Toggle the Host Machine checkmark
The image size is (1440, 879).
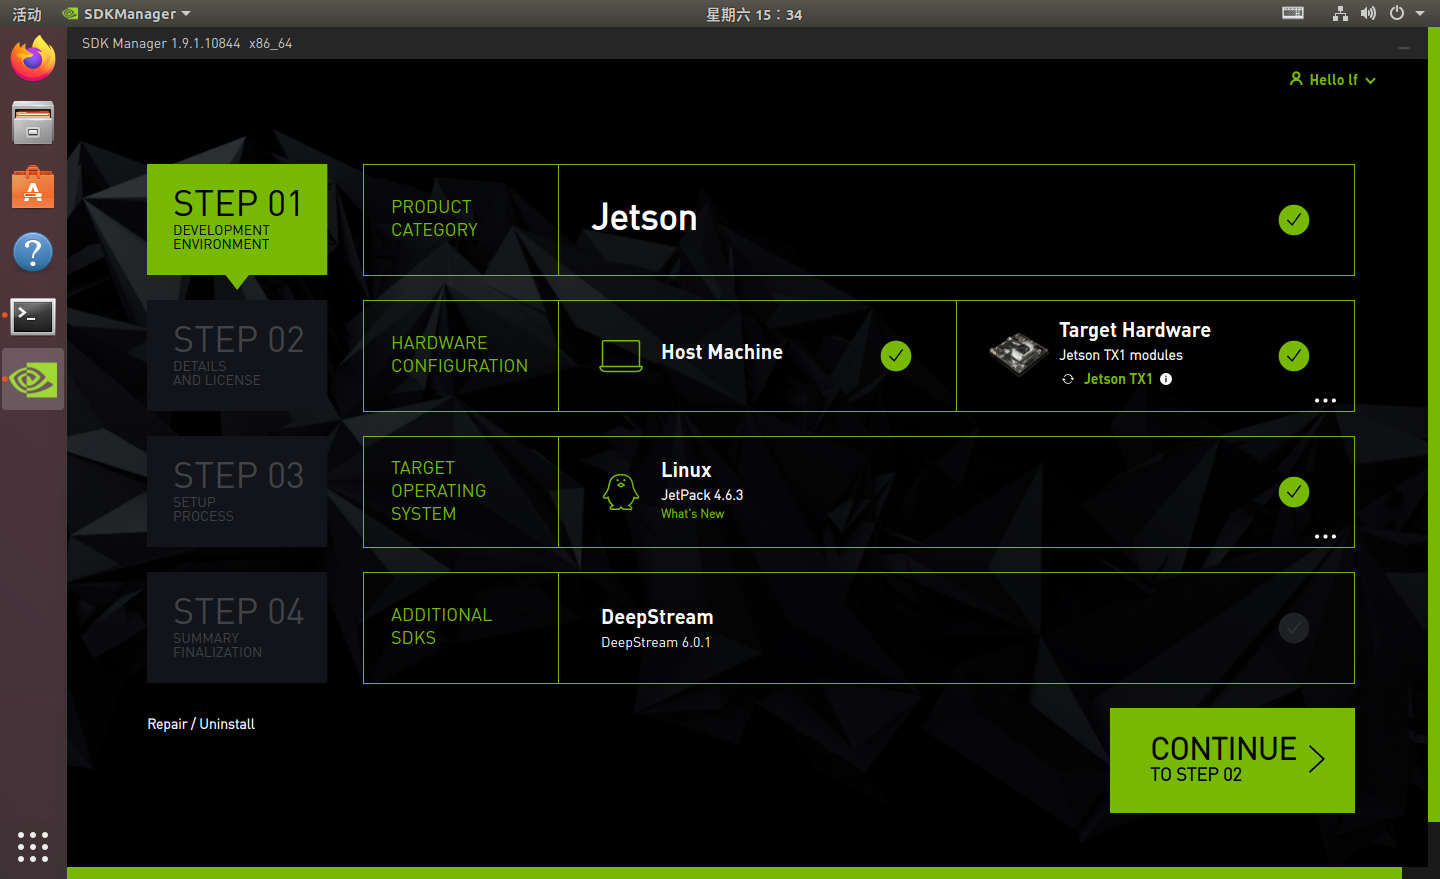pos(896,356)
